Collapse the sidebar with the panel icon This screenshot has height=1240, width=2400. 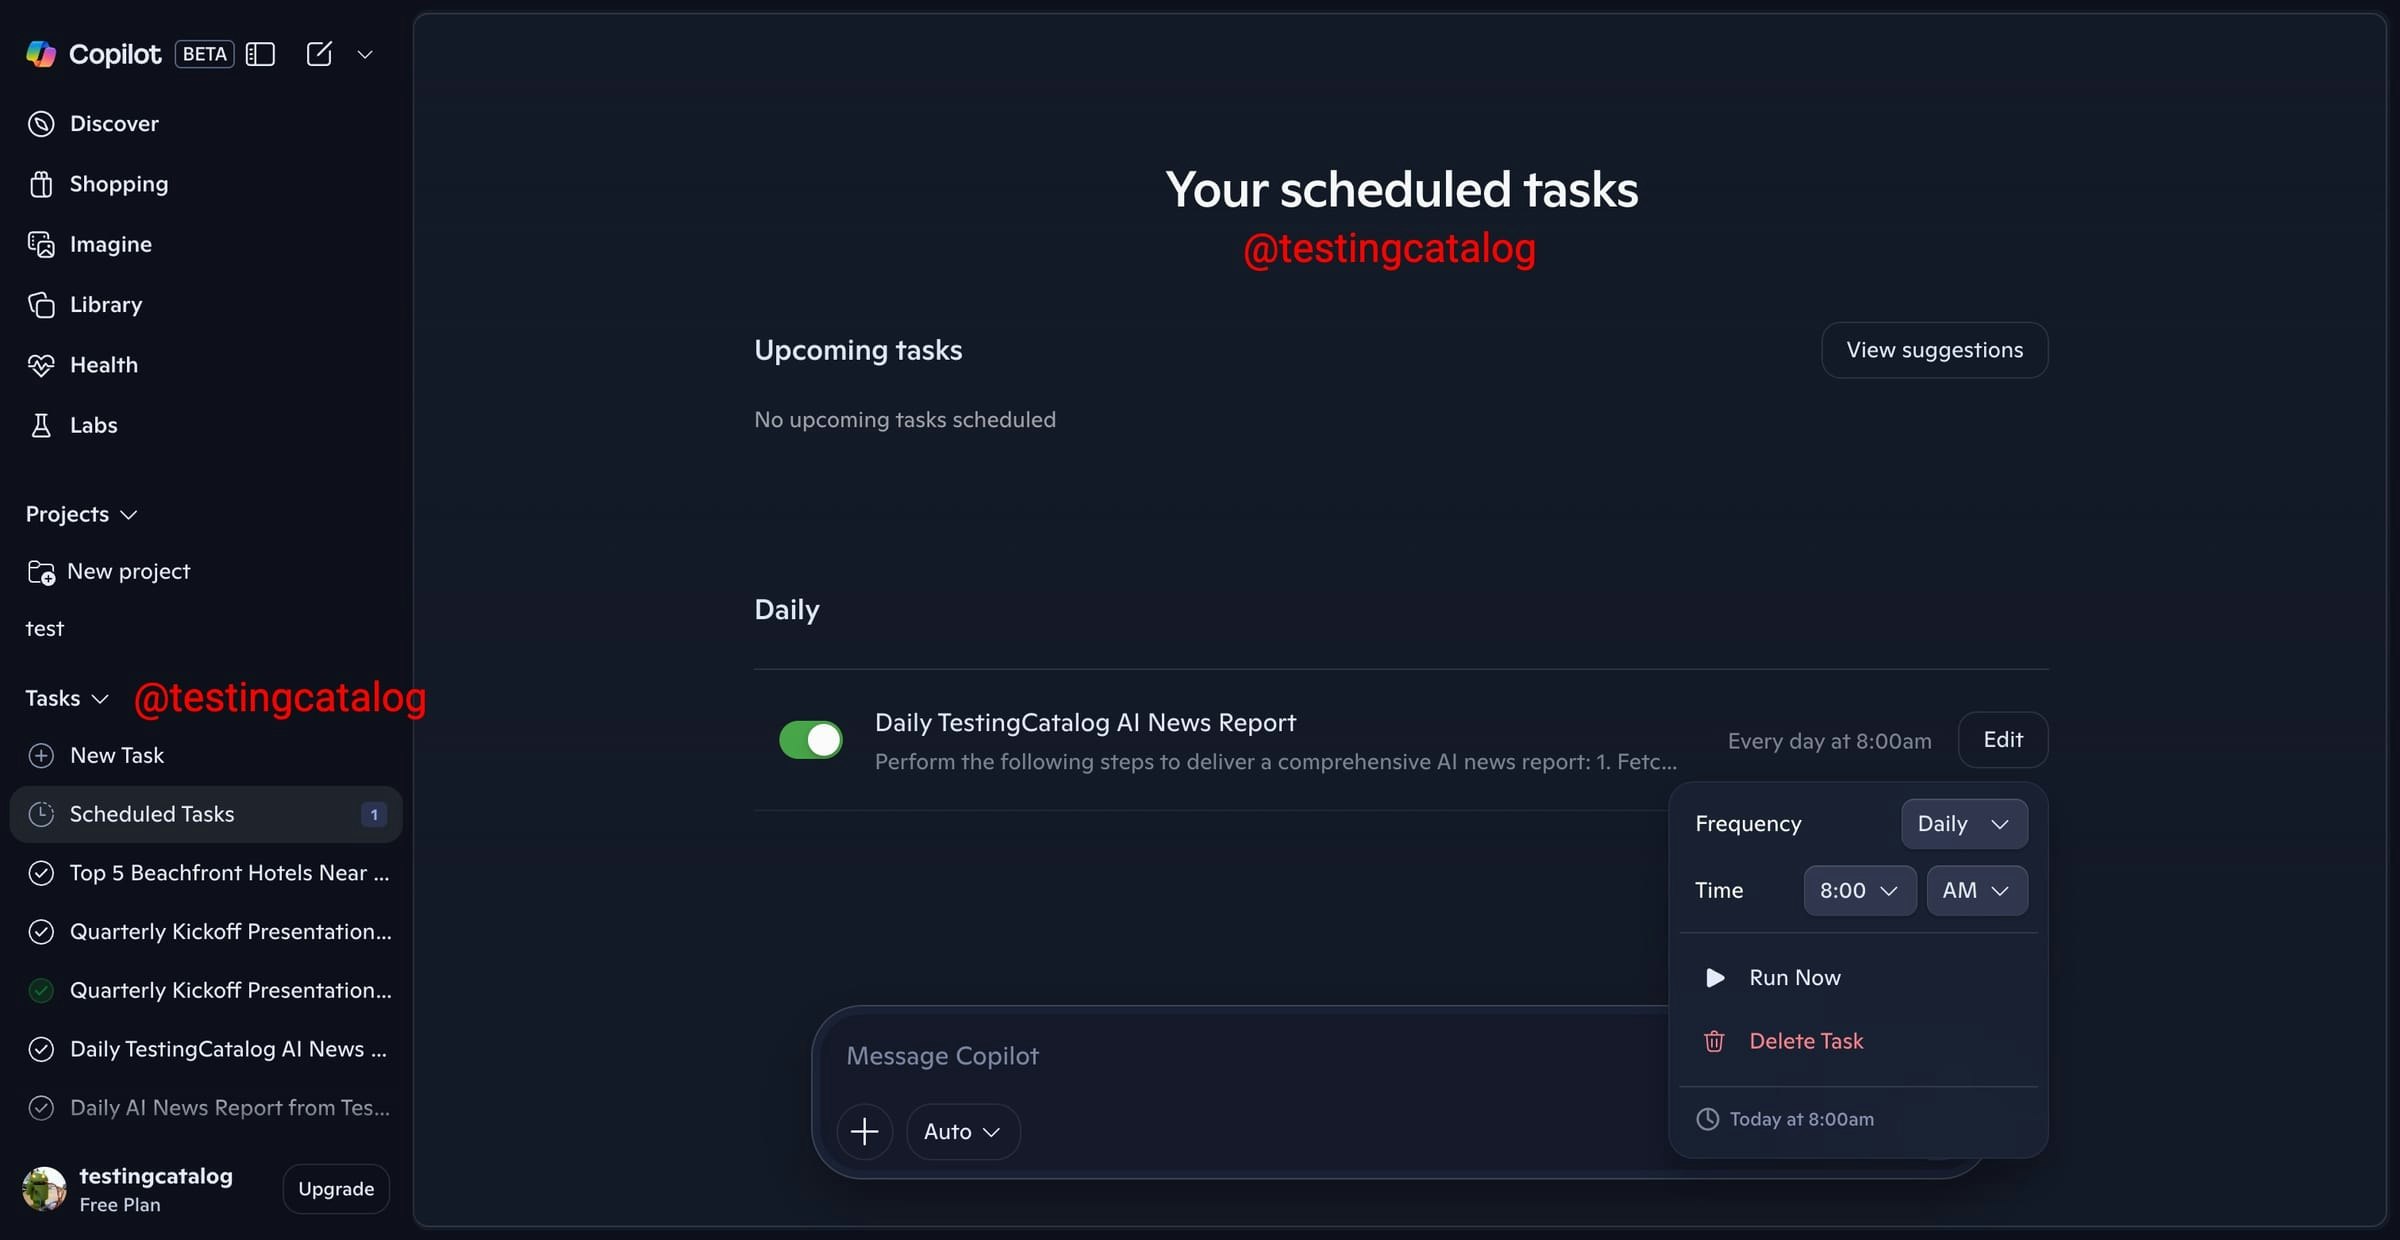260,54
